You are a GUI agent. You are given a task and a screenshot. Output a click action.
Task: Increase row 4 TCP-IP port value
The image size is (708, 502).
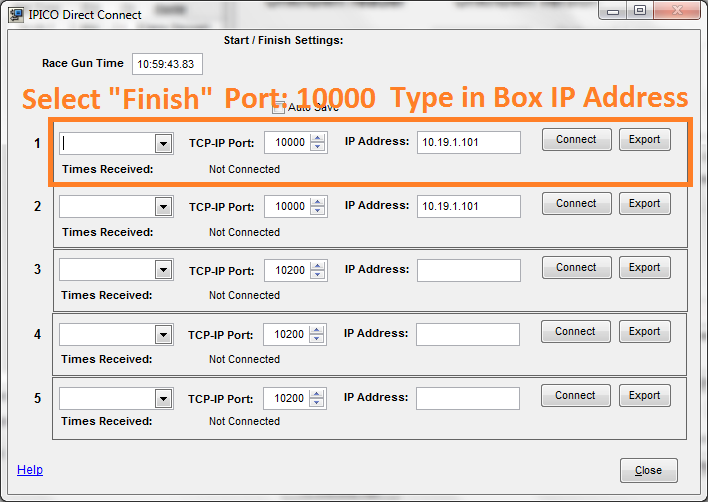coord(317,330)
